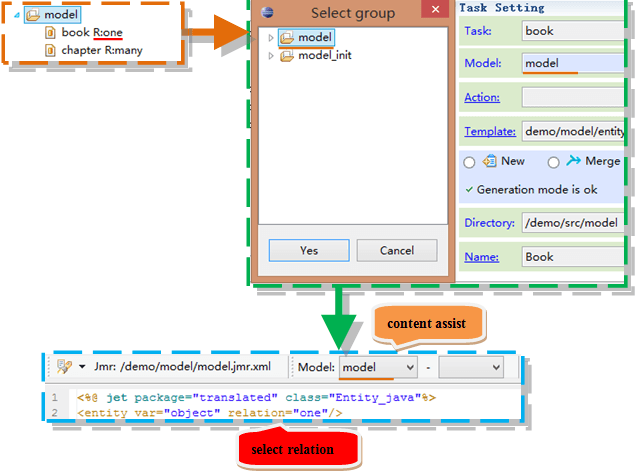Click the model folder icon in dialog
This screenshot has width=635, height=474.
pyautogui.click(x=287, y=38)
